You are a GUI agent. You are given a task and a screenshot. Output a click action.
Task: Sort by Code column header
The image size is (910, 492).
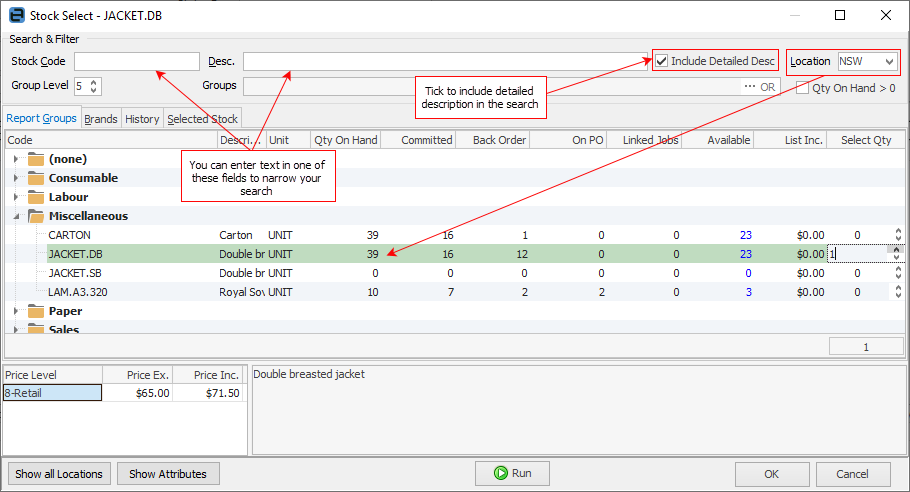111,140
